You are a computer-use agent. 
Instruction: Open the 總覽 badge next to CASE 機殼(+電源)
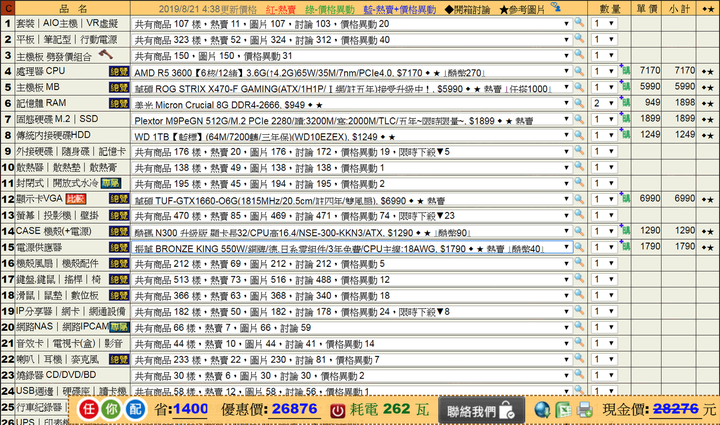tap(119, 232)
